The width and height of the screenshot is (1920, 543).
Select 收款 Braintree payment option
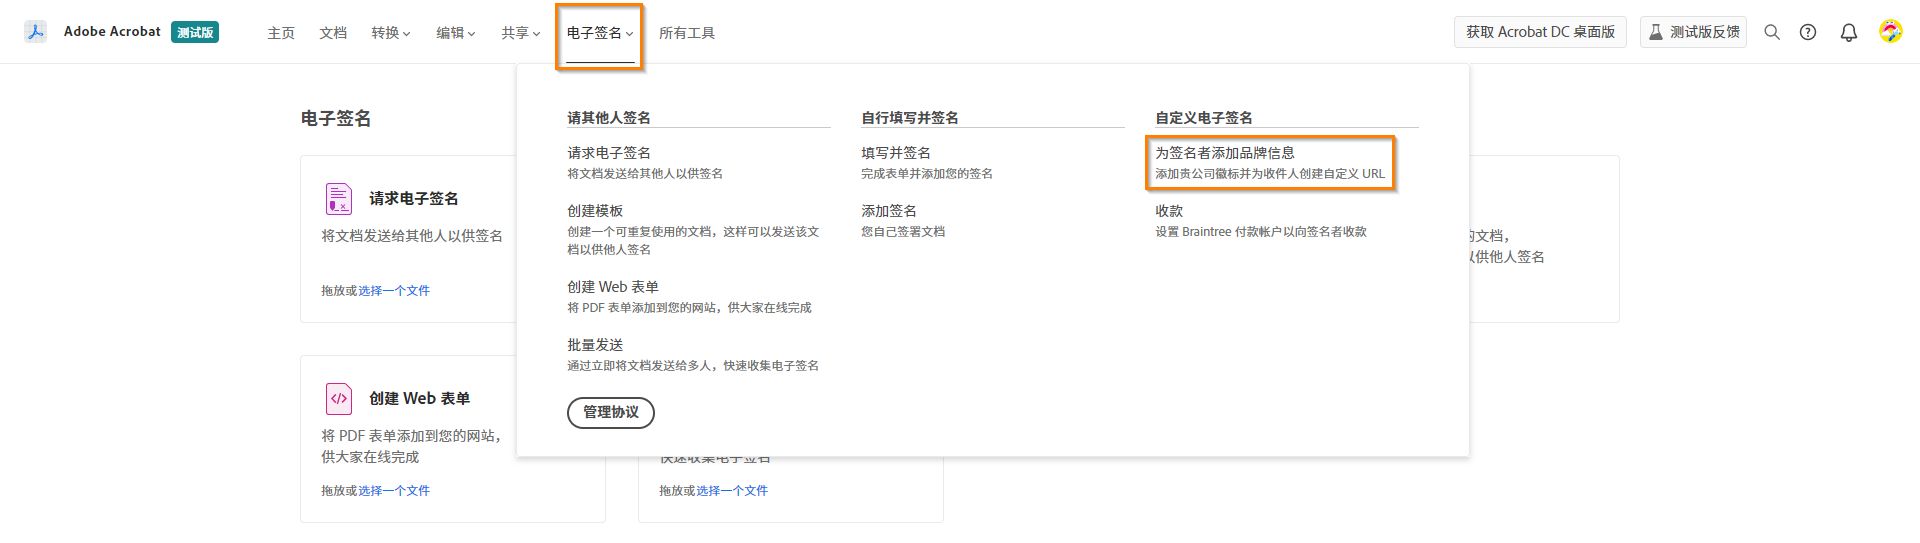[1169, 211]
